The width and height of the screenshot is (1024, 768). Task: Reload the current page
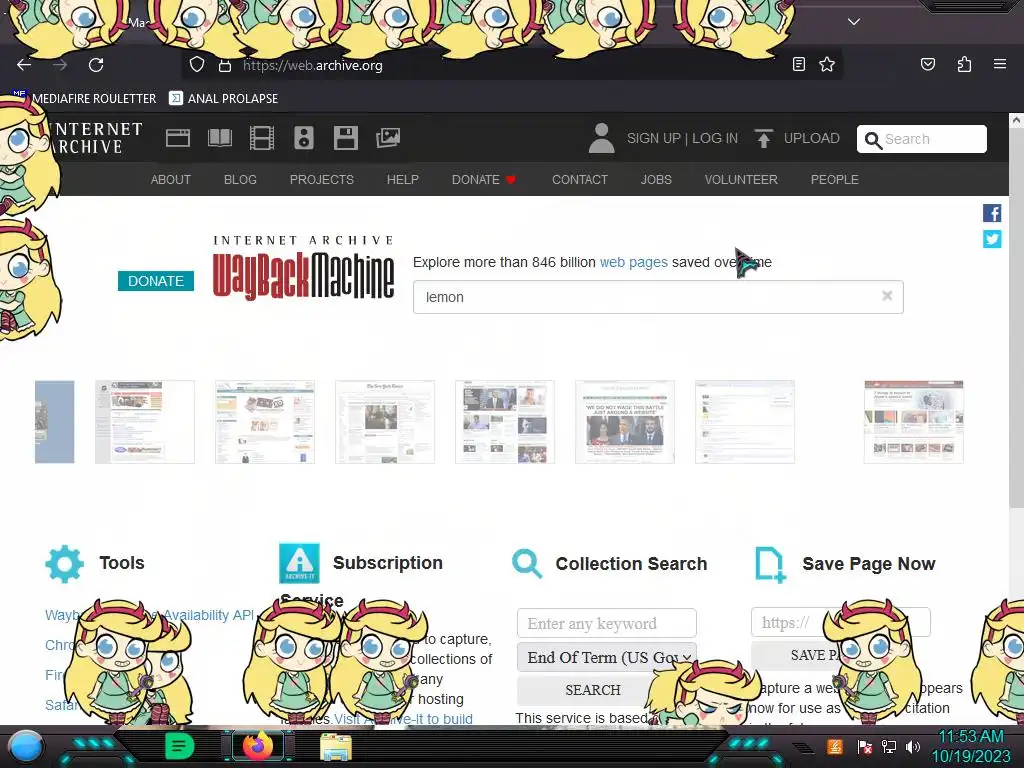[96, 65]
